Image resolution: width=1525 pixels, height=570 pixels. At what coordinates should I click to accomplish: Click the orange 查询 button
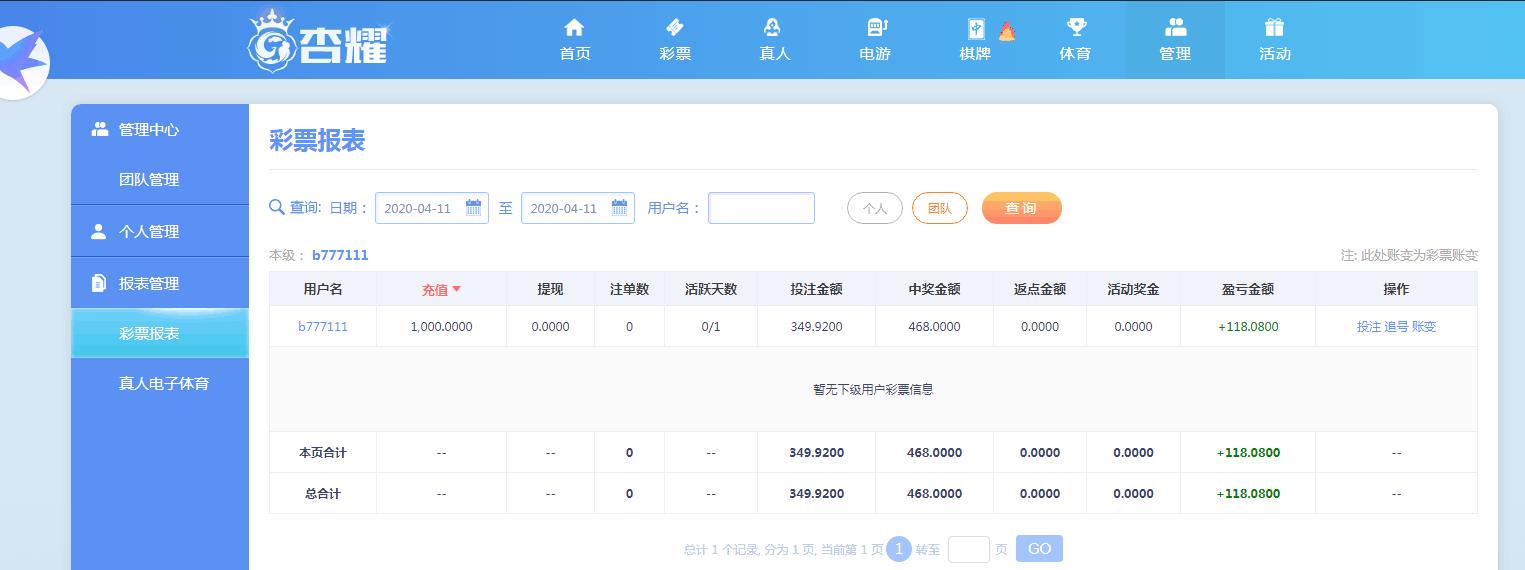coord(1021,208)
